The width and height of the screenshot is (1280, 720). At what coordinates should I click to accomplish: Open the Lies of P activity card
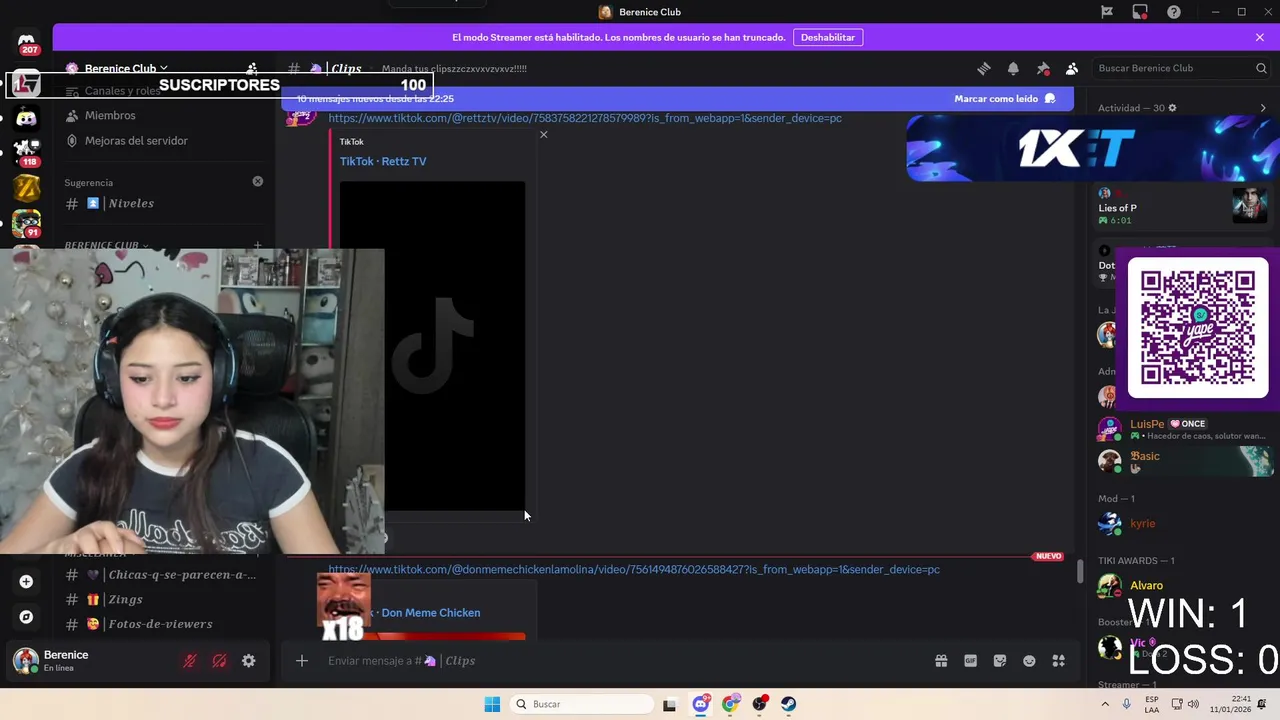1181,207
